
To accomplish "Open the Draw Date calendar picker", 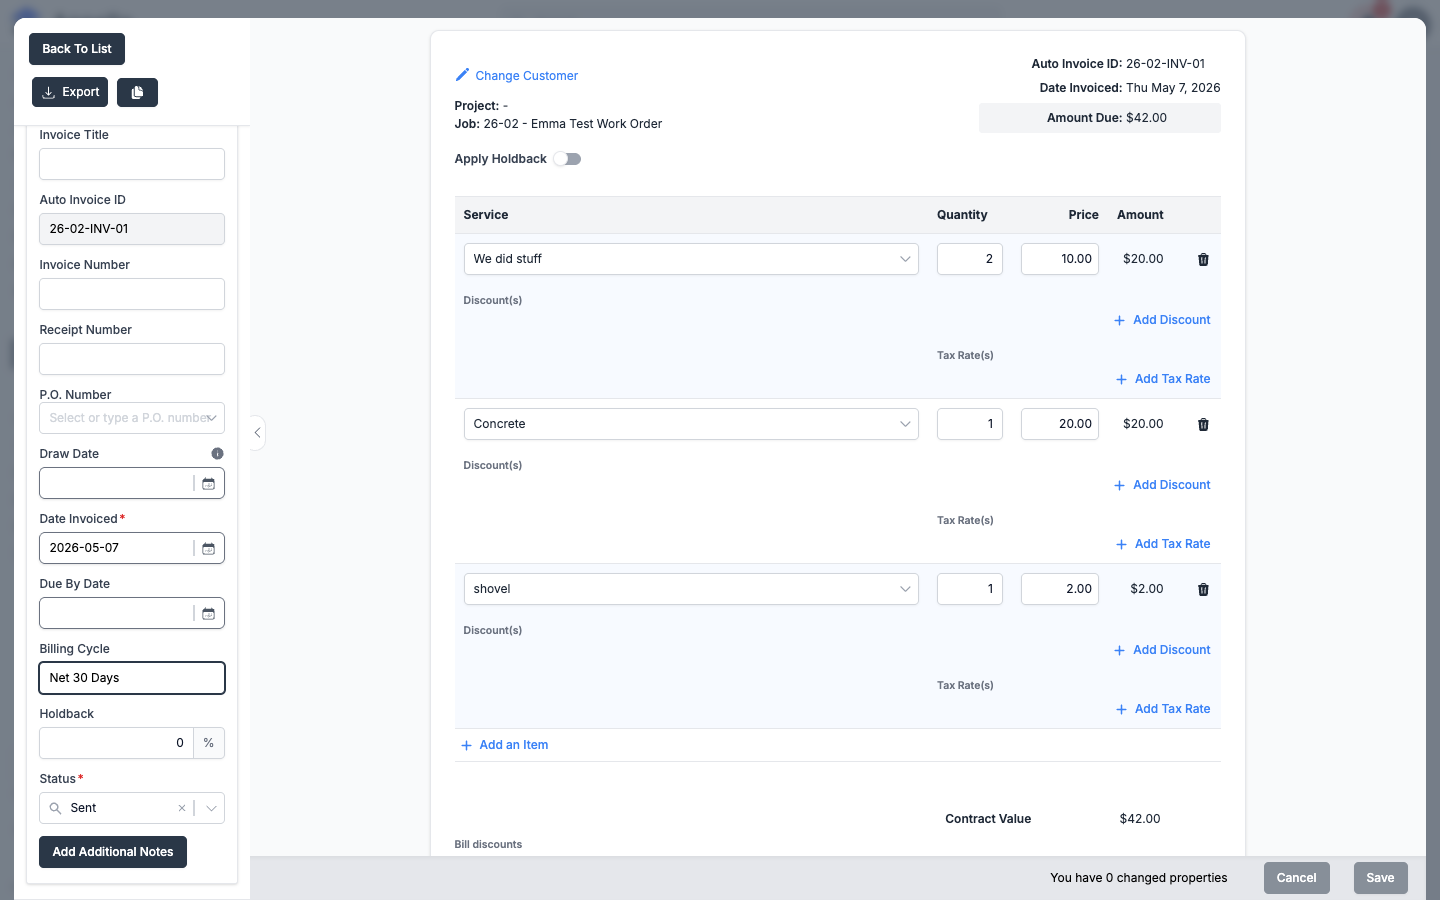I will pos(208,484).
